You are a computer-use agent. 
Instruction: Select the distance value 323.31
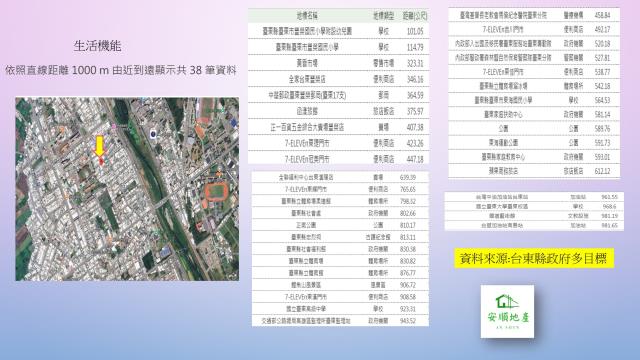415,63
